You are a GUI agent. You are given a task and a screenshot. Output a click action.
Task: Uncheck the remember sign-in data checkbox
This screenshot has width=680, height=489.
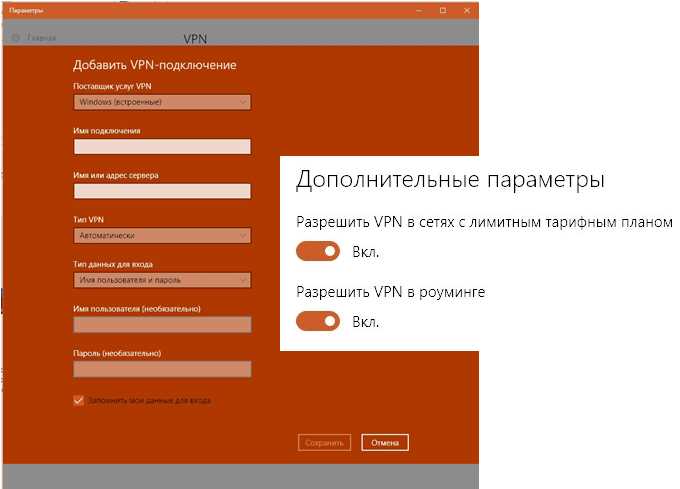click(x=78, y=400)
